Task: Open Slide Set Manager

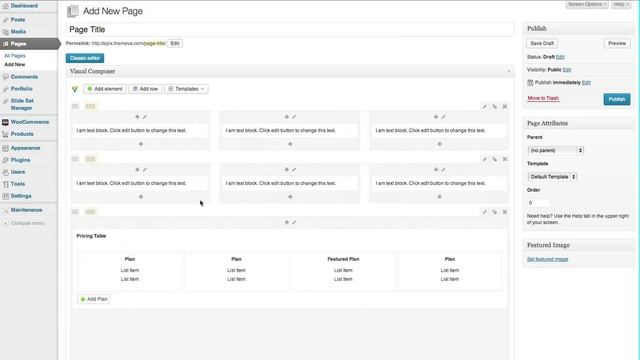Action: tap(22, 104)
